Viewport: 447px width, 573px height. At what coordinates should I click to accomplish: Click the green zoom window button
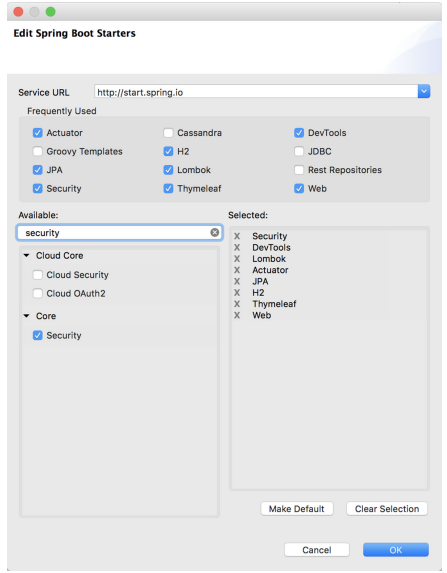point(50,12)
